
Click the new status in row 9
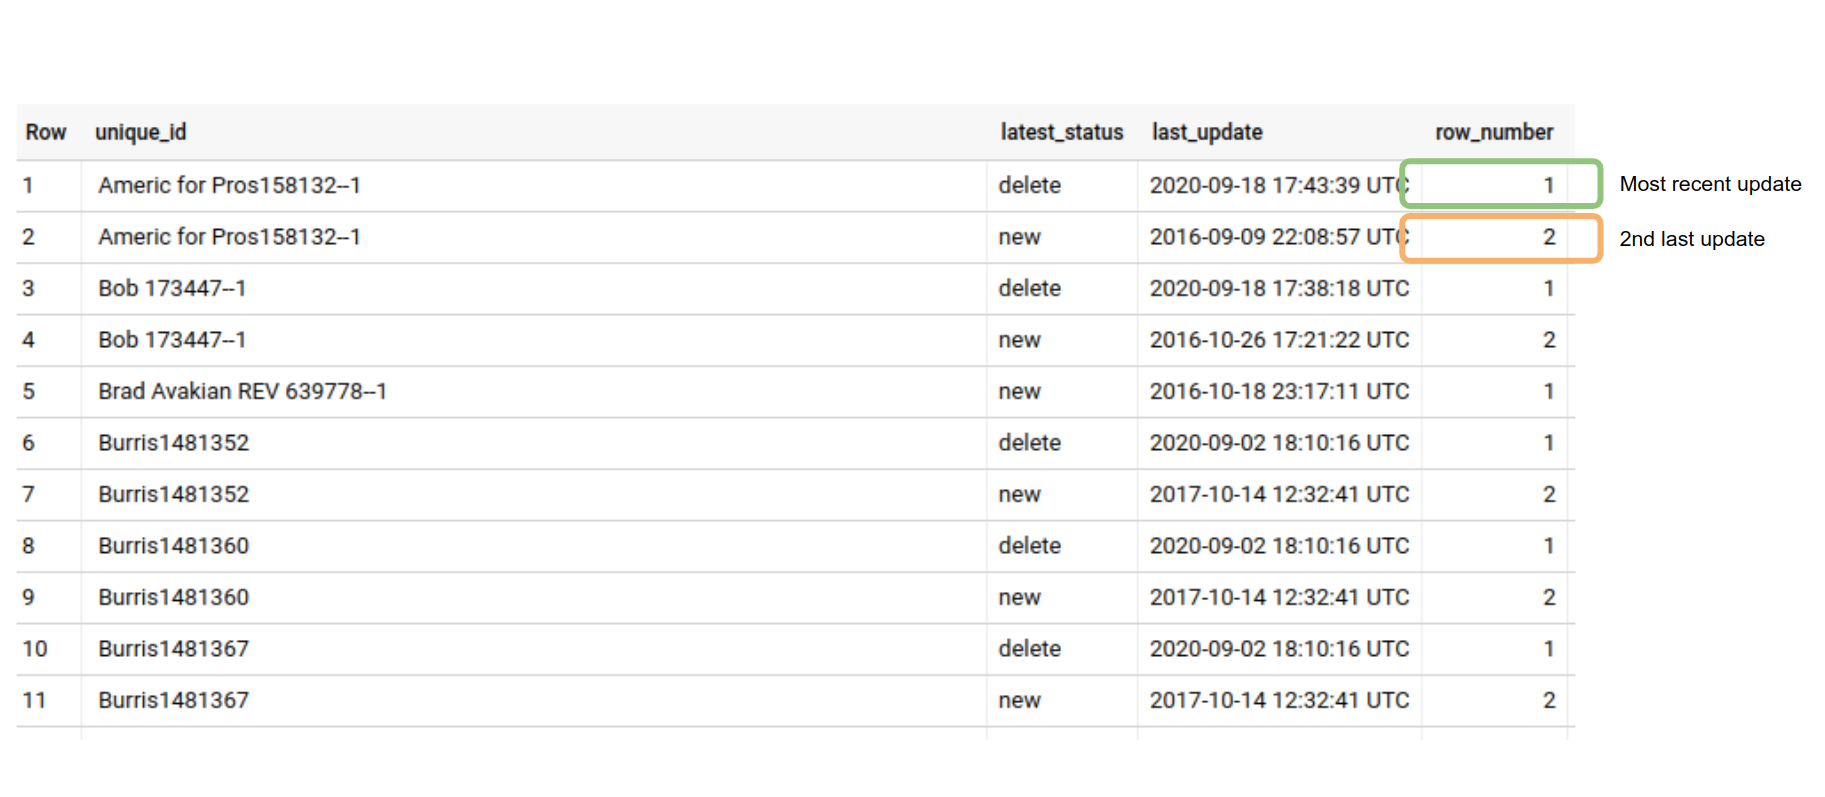(x=1019, y=597)
